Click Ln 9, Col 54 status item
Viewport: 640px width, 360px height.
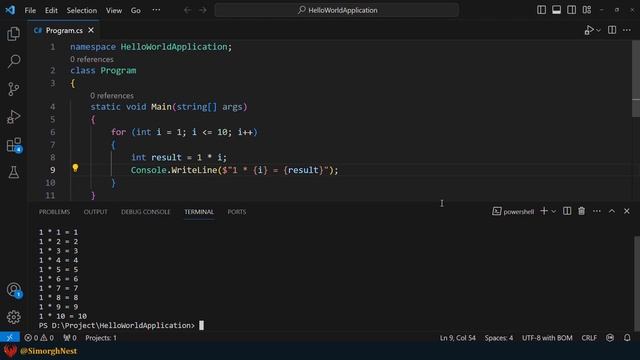click(x=458, y=338)
